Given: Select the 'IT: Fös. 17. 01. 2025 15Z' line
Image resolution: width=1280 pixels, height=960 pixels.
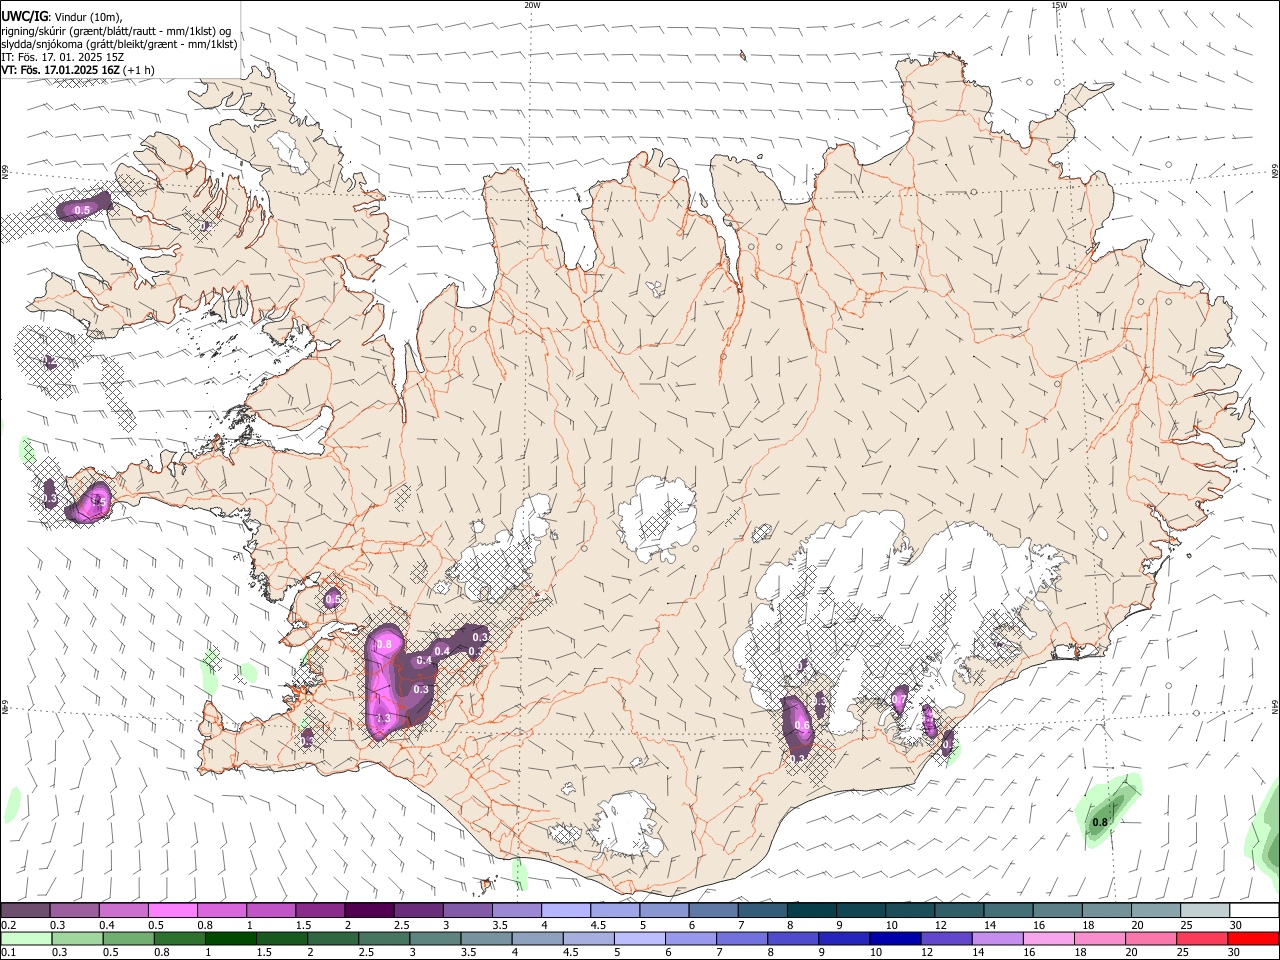Looking at the screenshot, I should point(62,57).
